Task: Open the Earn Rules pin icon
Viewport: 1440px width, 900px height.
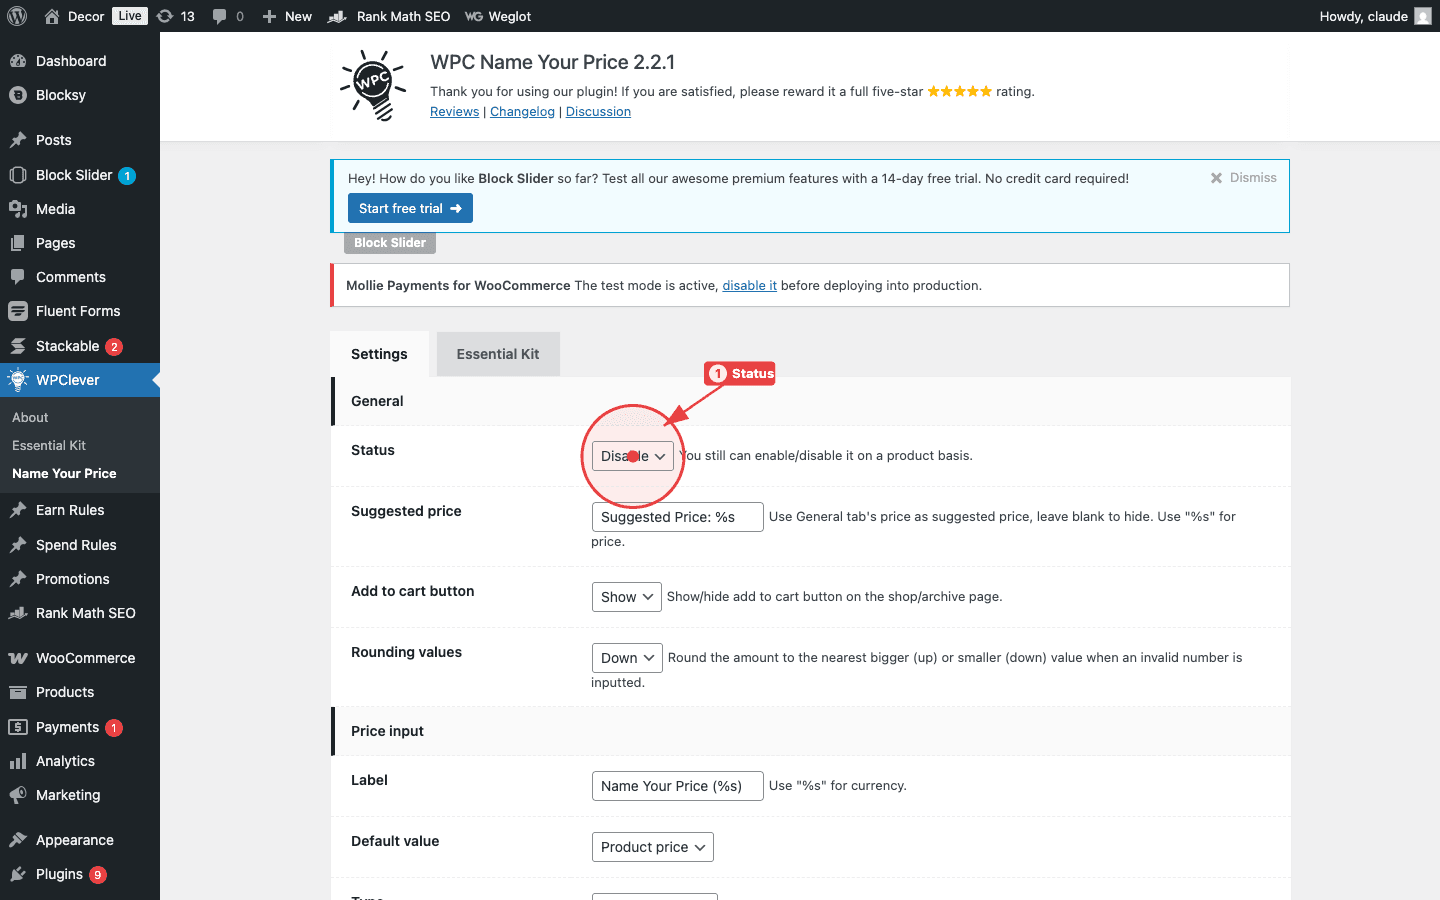Action: pos(18,510)
